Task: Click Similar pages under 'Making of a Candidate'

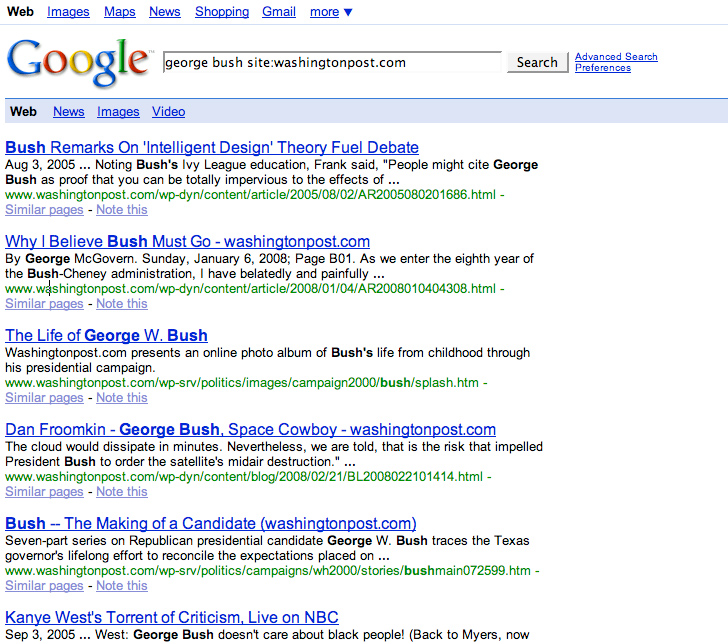Action: tap(44, 586)
